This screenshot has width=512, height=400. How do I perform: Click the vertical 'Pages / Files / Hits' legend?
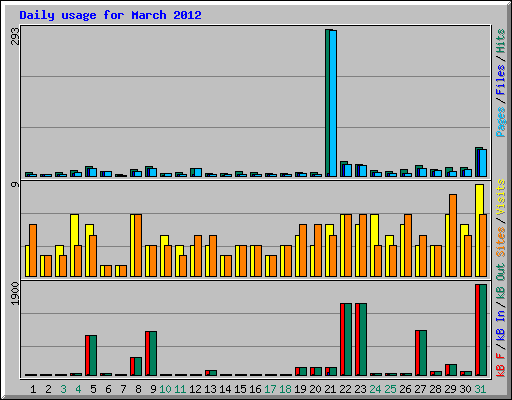pos(500,83)
